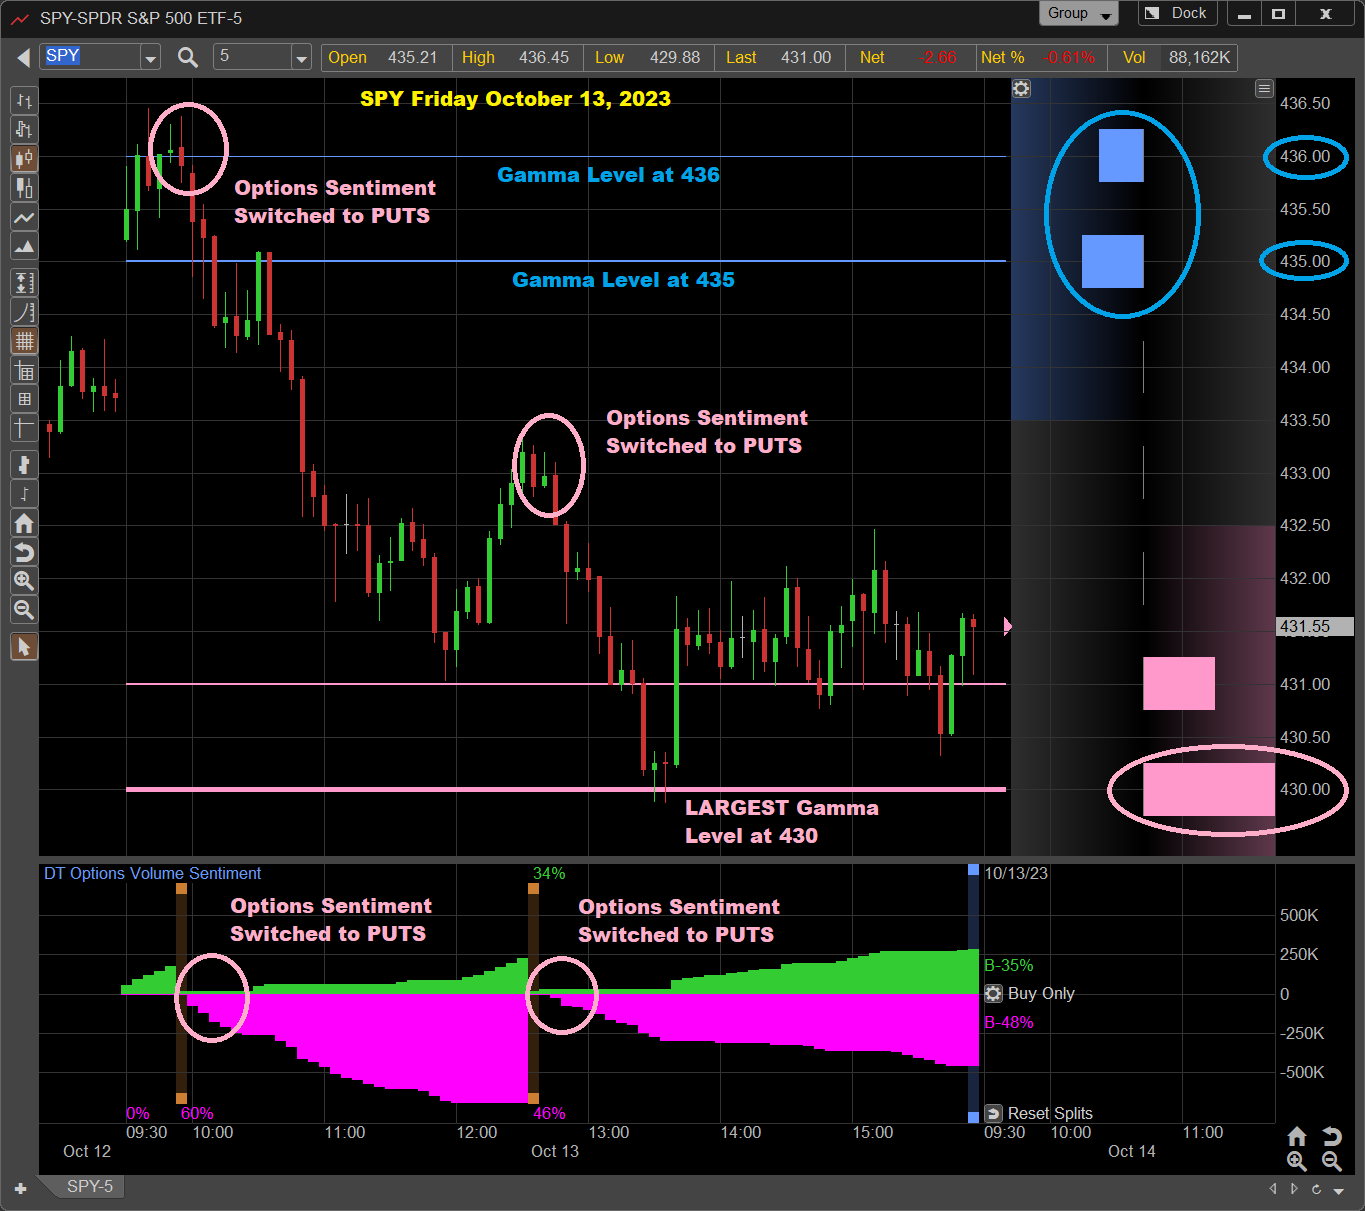Click the 435 gamma level blue bar

(x=1113, y=262)
